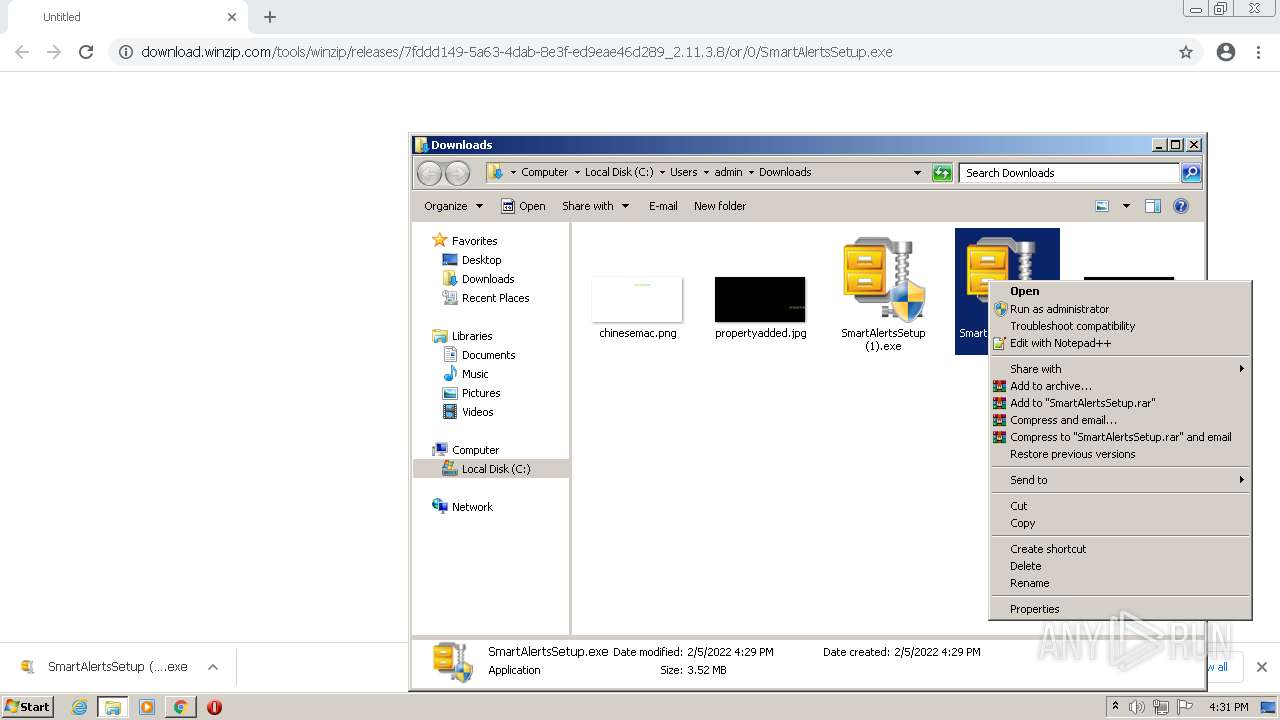Open Windows Media Player from taskbar
This screenshot has height=720, width=1280.
[147, 707]
